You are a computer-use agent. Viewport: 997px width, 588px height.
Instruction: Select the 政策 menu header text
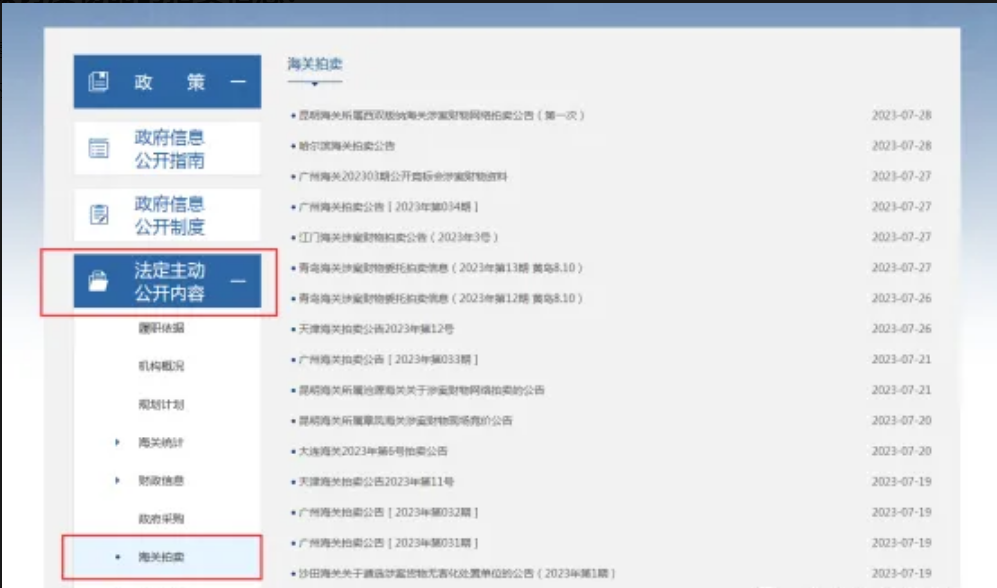169,81
